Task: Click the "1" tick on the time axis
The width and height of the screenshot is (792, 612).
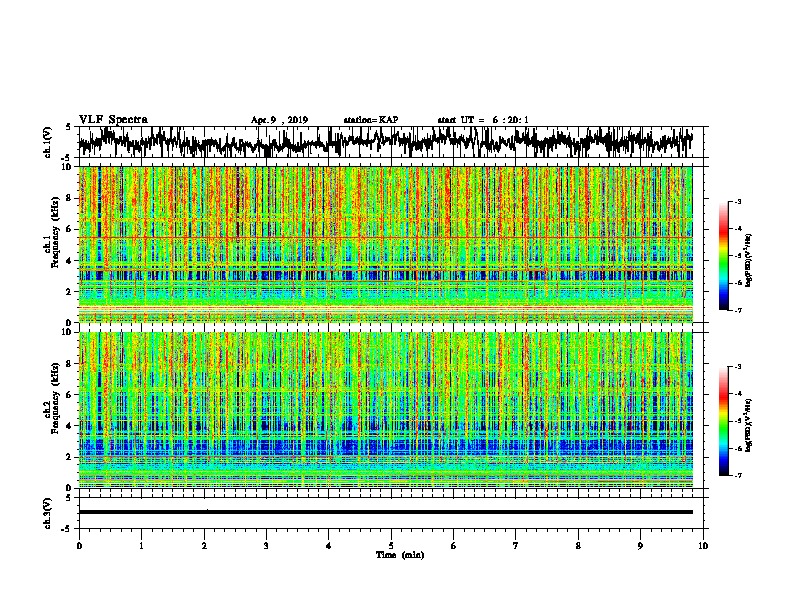Action: pyautogui.click(x=141, y=546)
